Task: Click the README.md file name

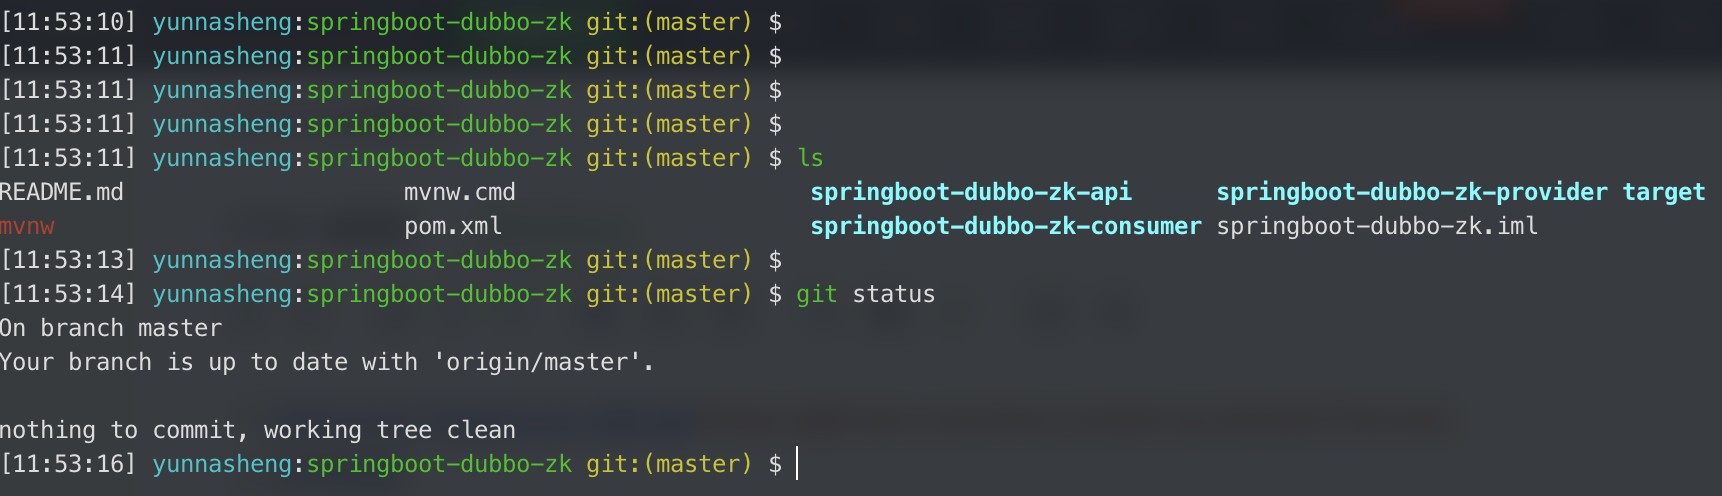Action: tap(62, 192)
